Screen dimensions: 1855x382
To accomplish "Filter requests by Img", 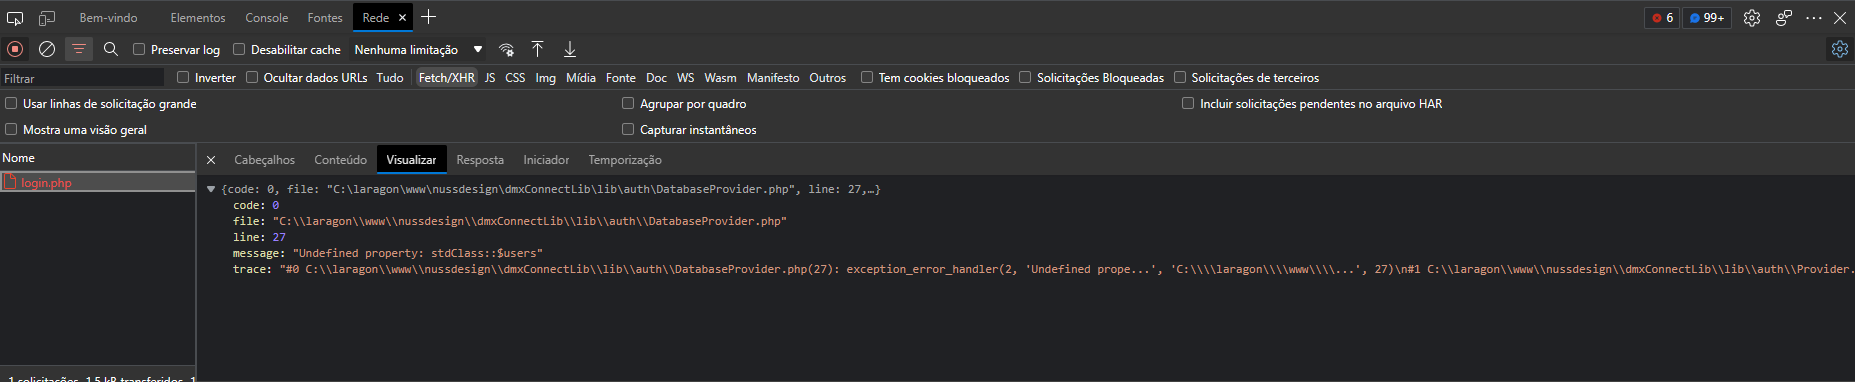I will pos(545,78).
